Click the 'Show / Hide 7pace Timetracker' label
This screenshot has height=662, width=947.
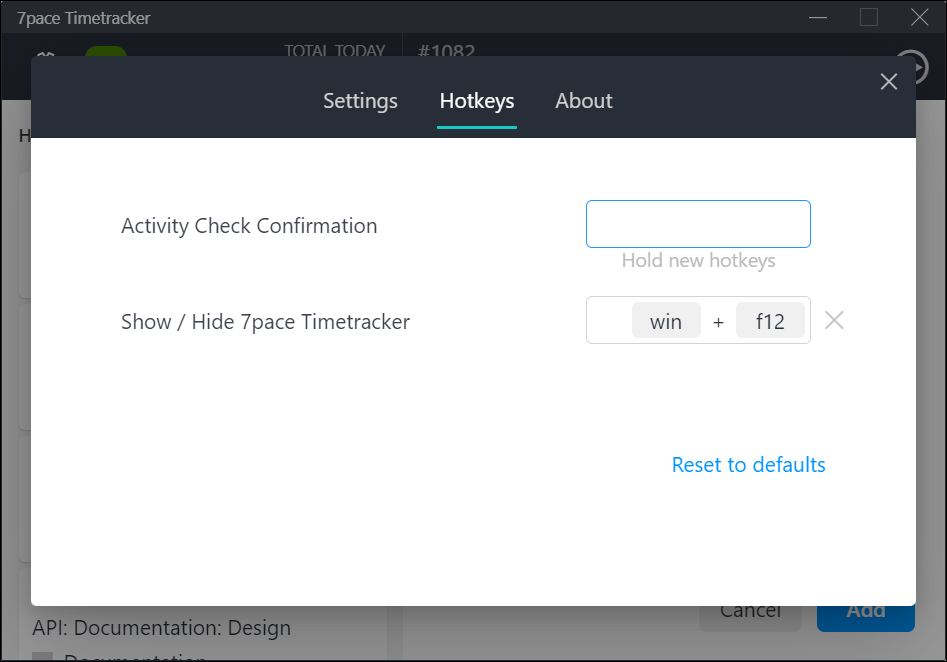click(265, 321)
